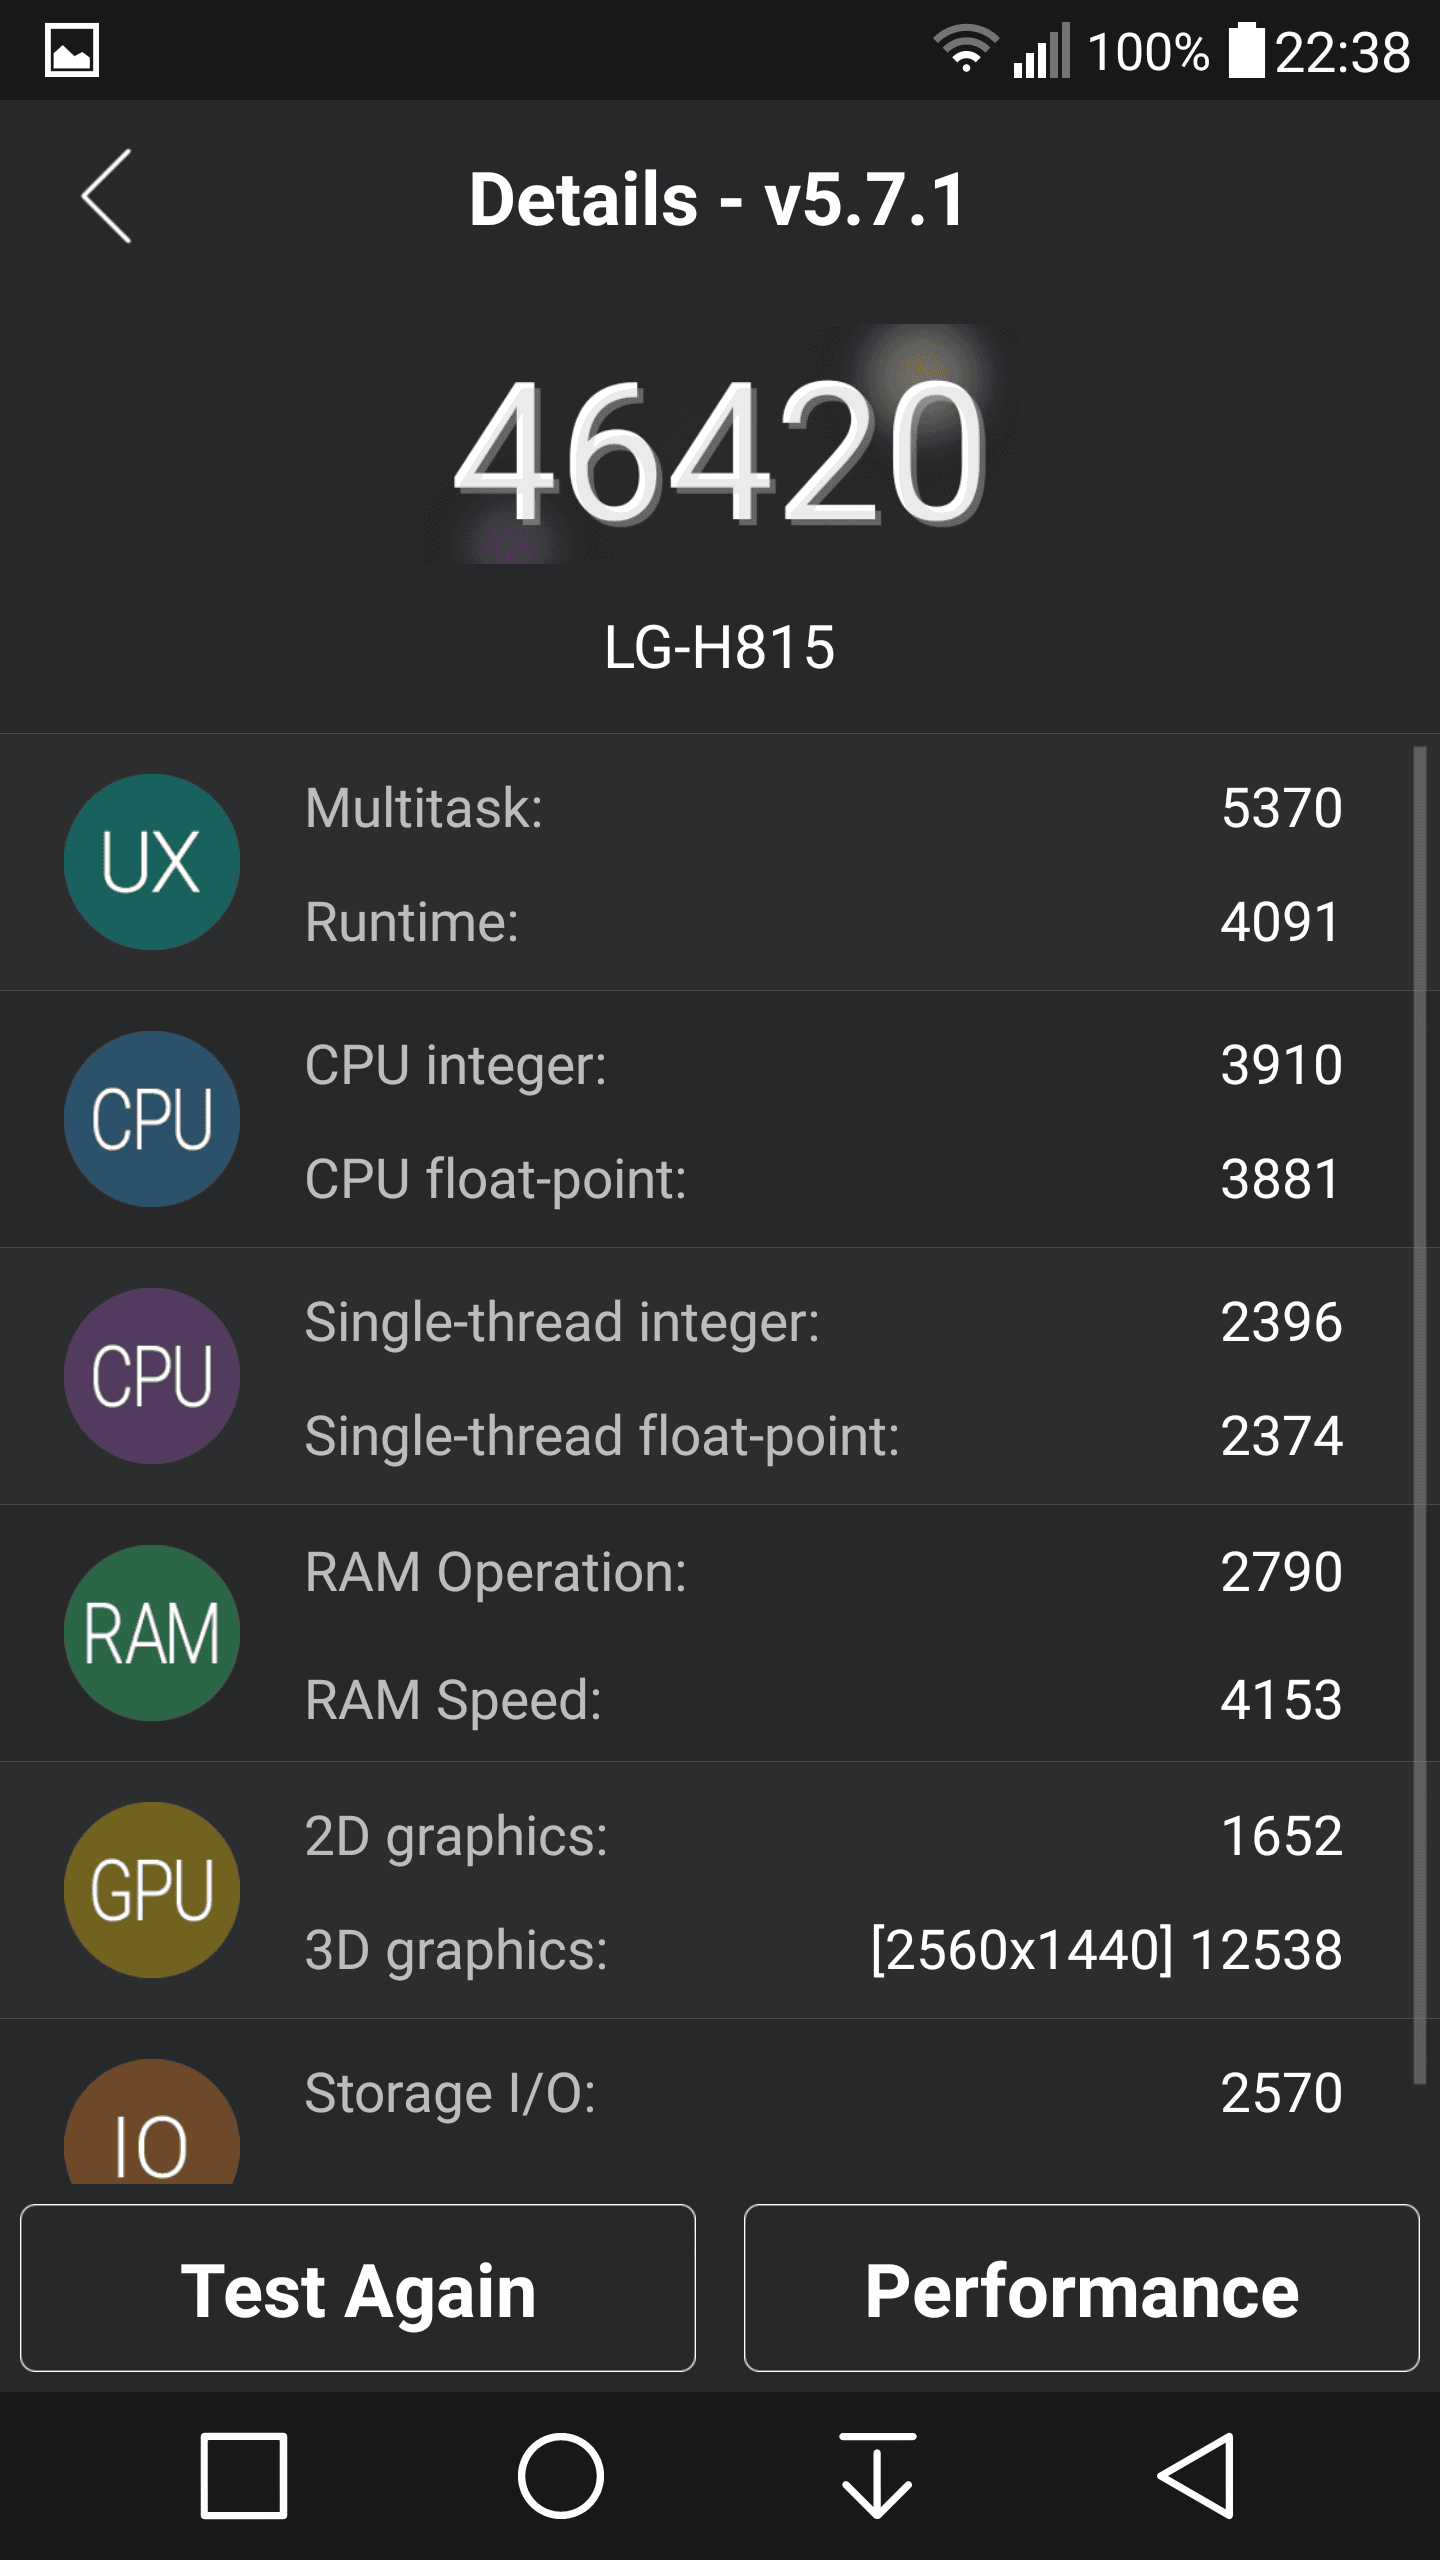Open the image notification in status bar

72,50
